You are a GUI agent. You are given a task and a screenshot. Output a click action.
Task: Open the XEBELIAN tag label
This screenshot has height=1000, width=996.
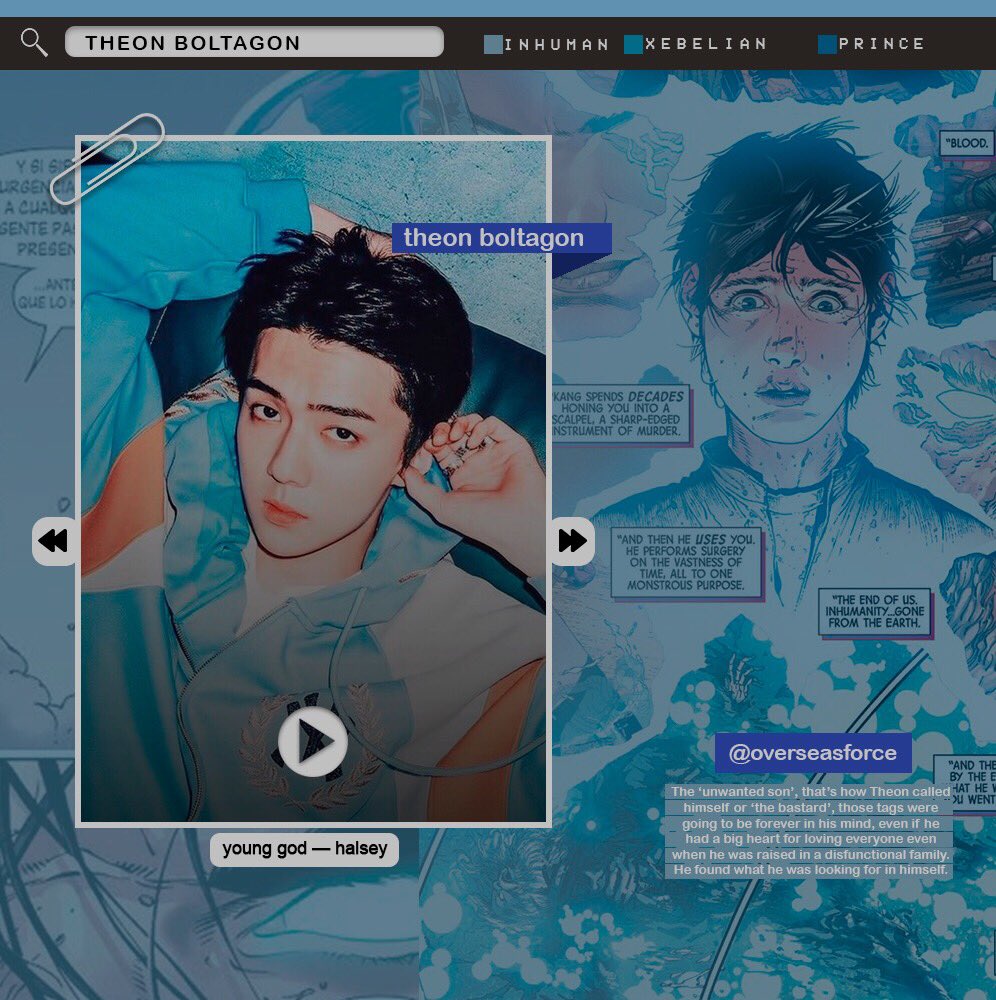coord(706,44)
